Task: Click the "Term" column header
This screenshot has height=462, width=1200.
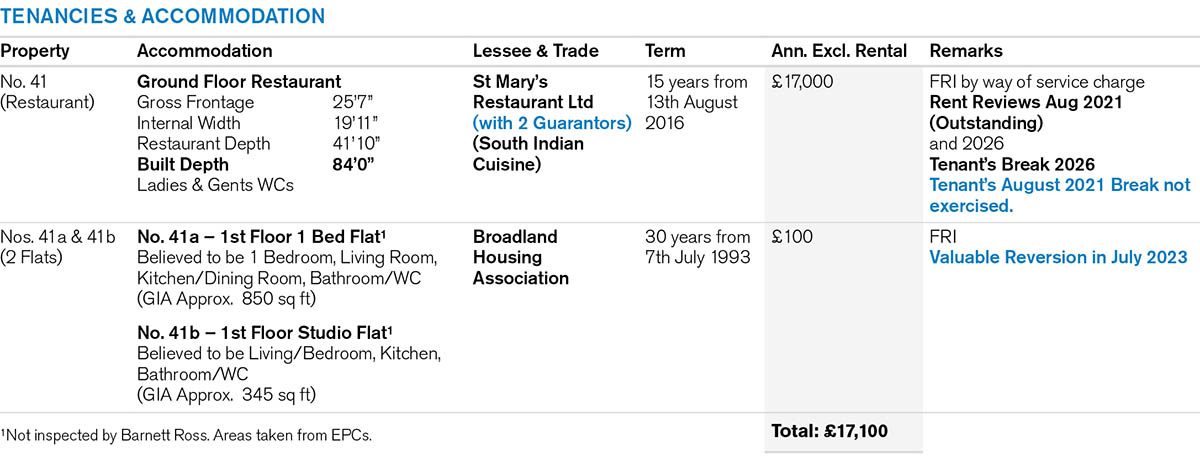Action: 665,51
